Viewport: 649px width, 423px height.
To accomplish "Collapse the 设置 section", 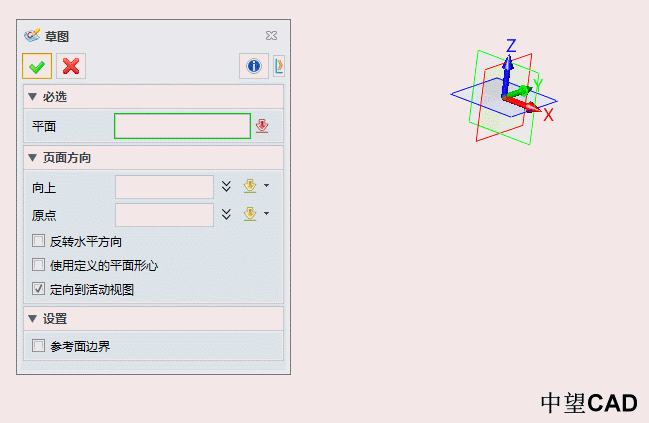I will pos(32,319).
